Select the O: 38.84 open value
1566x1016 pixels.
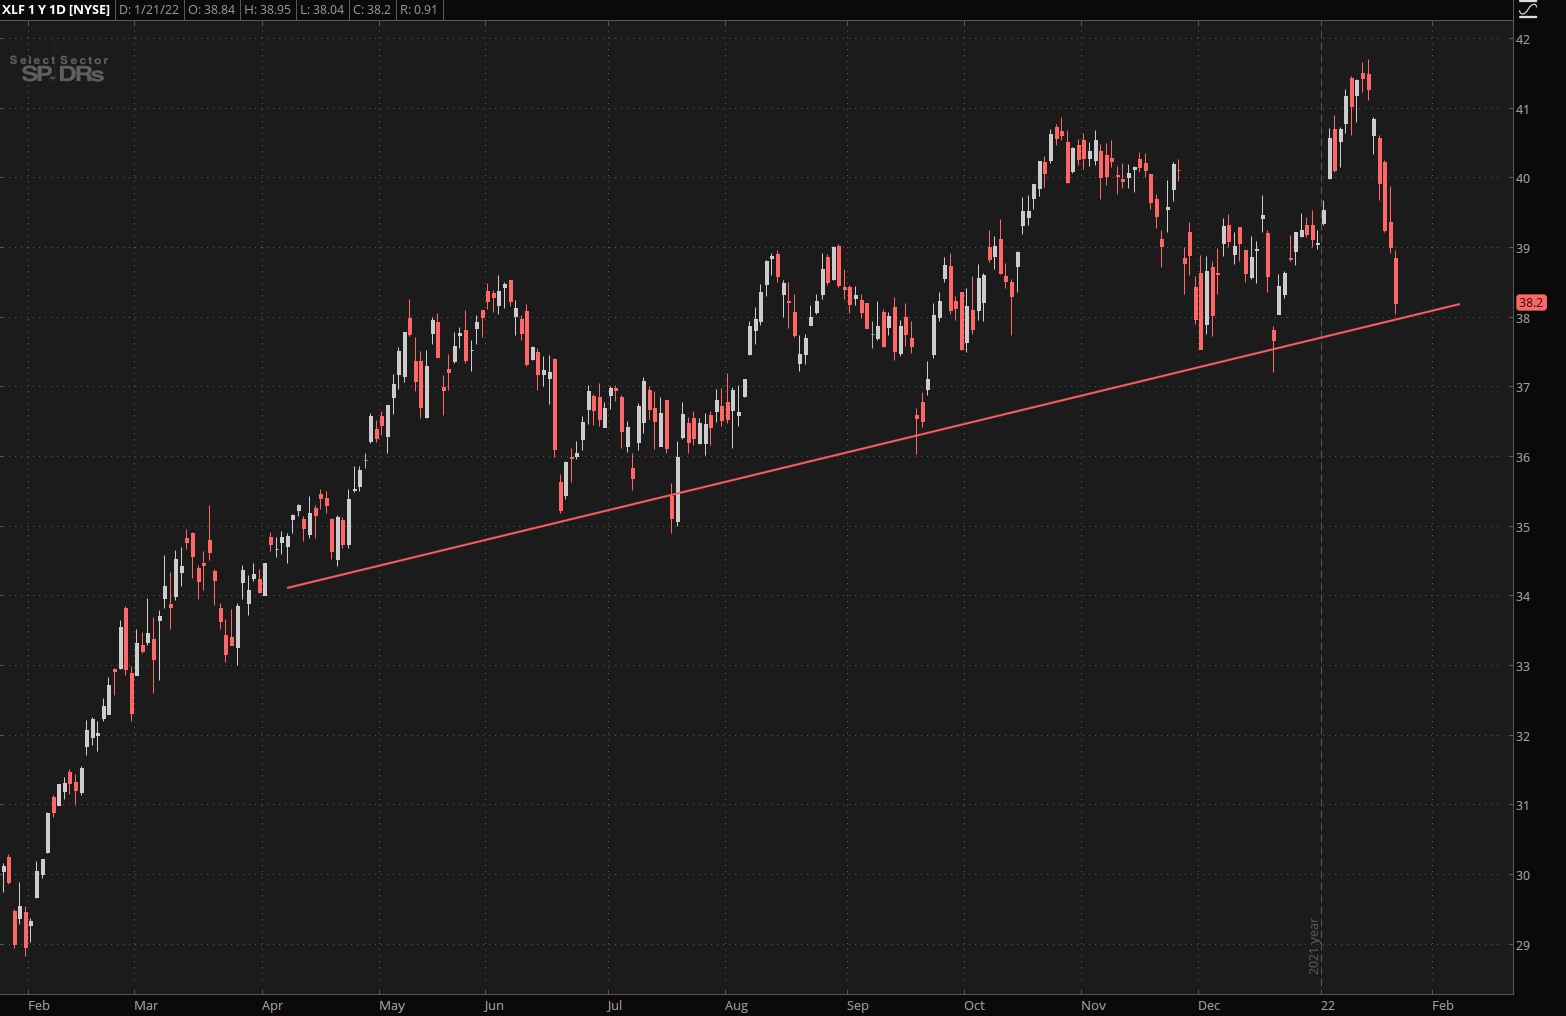(212, 10)
